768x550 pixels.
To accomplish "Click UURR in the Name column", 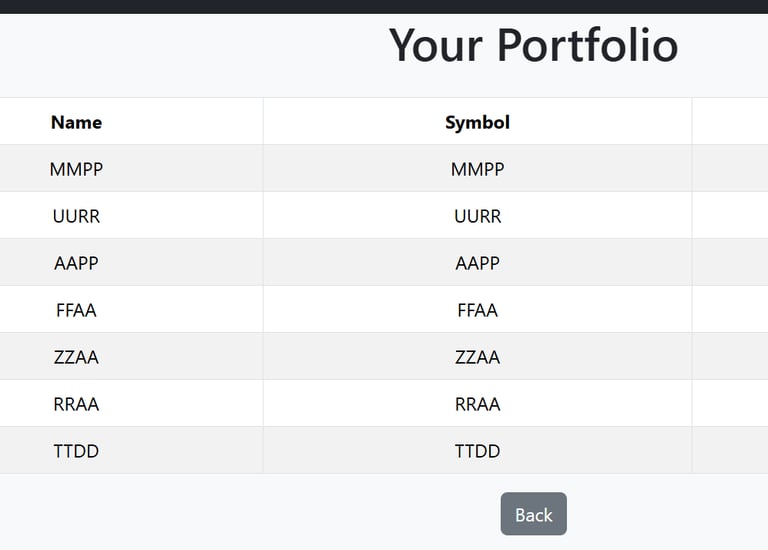I will coord(76,216).
